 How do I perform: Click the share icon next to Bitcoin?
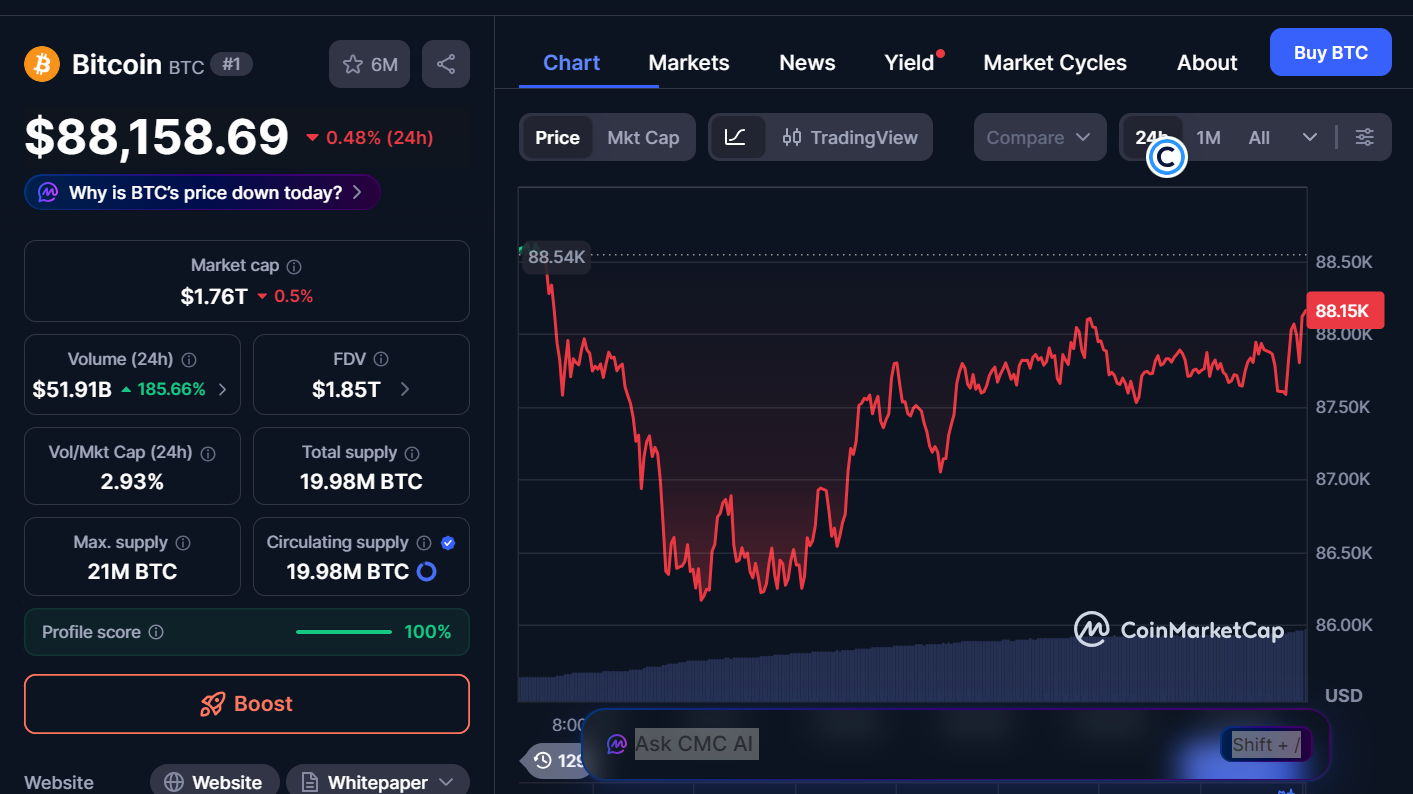pos(446,65)
